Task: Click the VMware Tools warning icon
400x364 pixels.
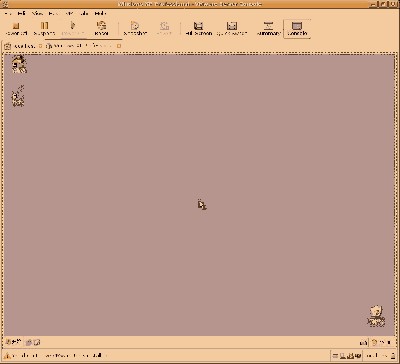Action: (7, 356)
